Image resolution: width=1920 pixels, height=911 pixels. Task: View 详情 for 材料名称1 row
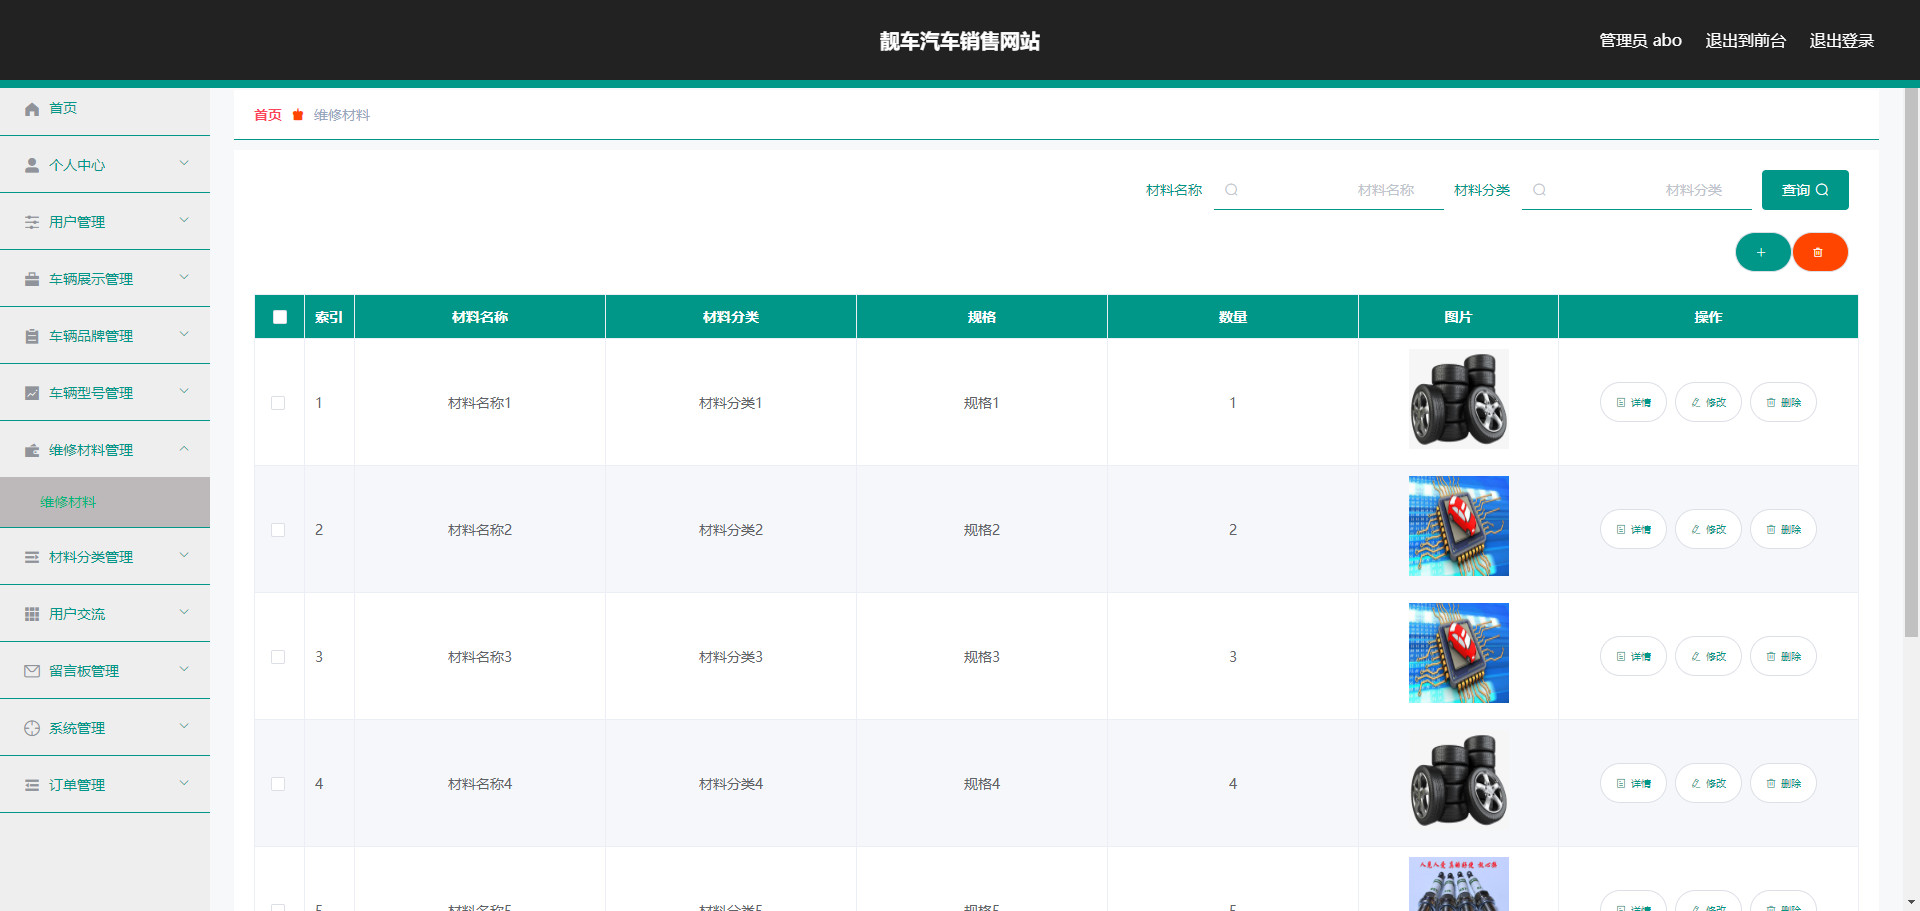click(1633, 402)
